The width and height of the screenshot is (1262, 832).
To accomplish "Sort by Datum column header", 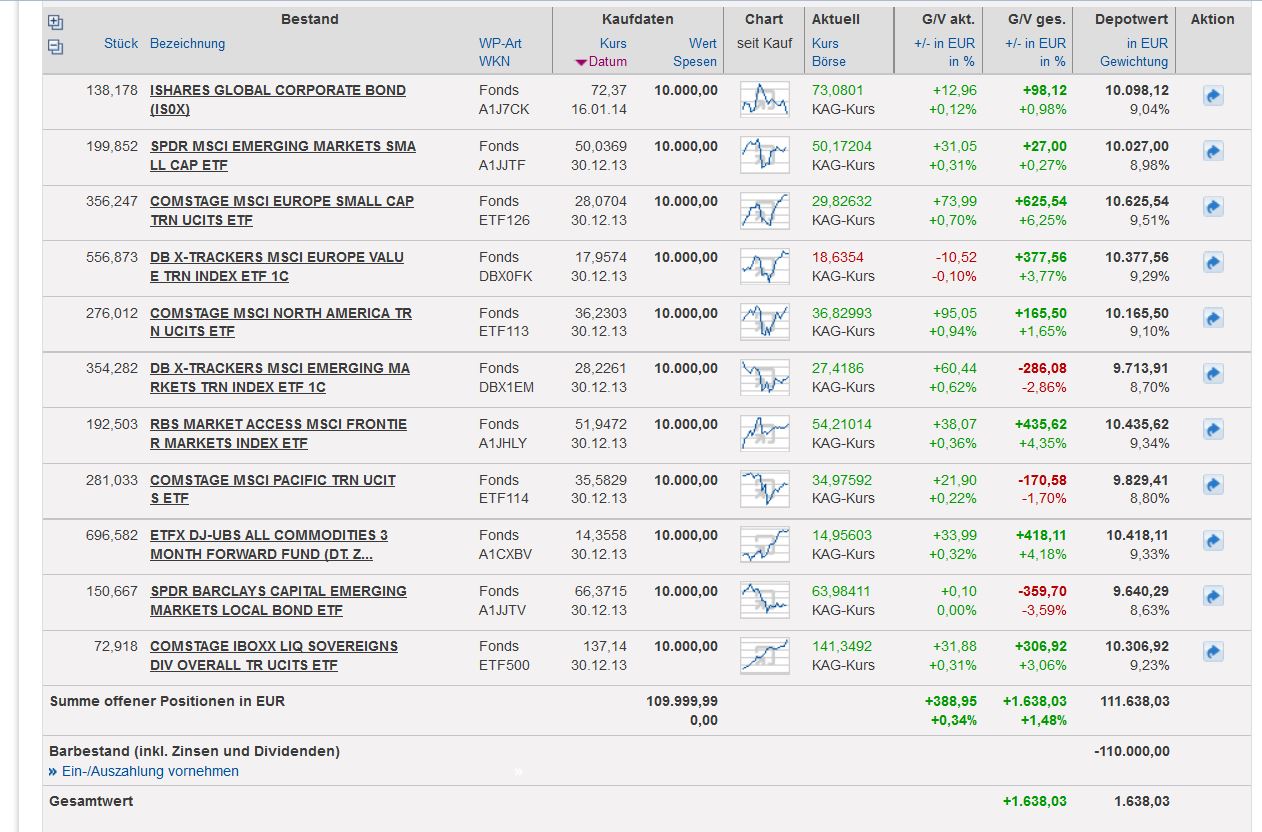I will click(x=607, y=62).
